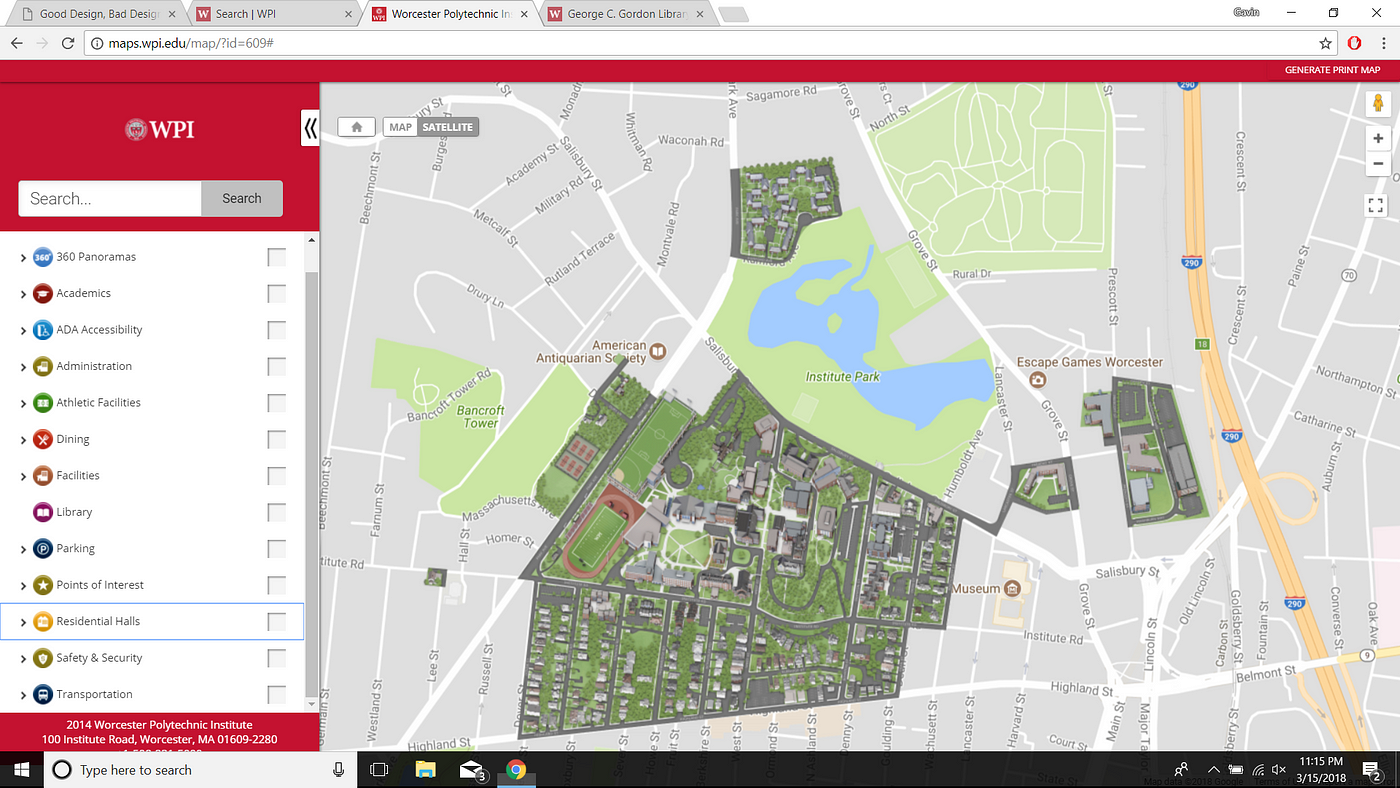Toggle fullscreen map view
The width and height of the screenshot is (1400, 788).
[x=1376, y=206]
